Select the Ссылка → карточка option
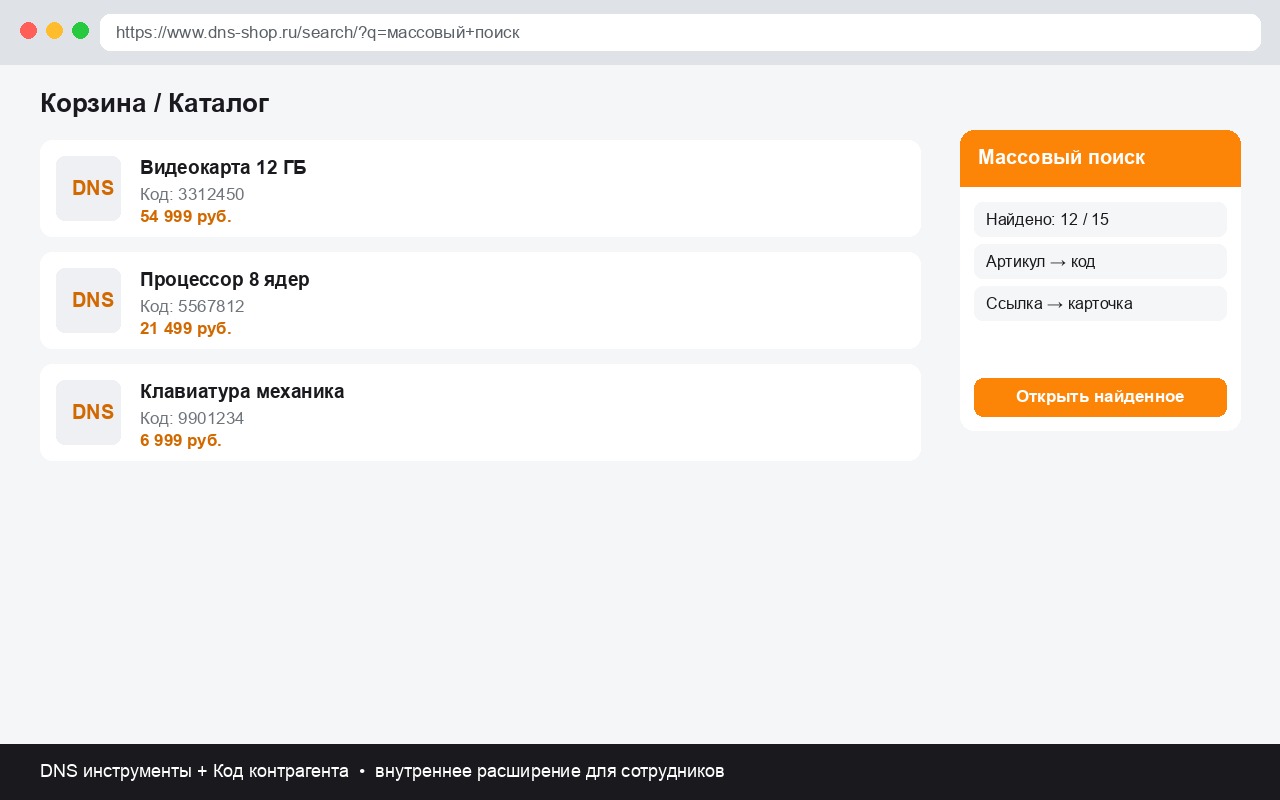The width and height of the screenshot is (1280, 800). pos(1100,303)
